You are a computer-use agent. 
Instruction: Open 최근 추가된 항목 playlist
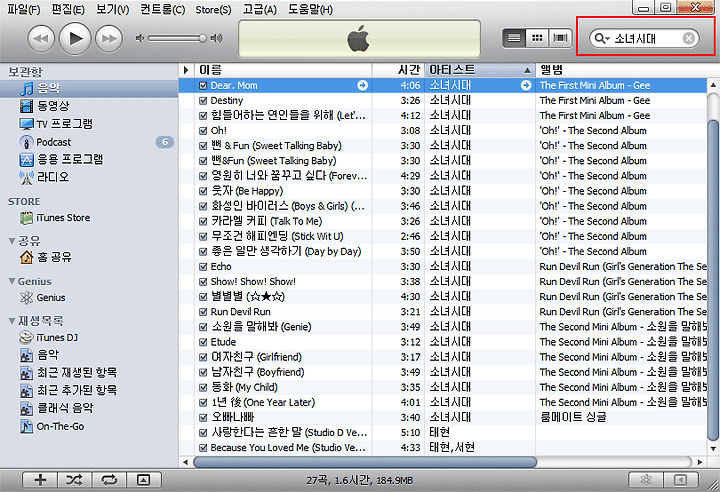(x=89, y=390)
